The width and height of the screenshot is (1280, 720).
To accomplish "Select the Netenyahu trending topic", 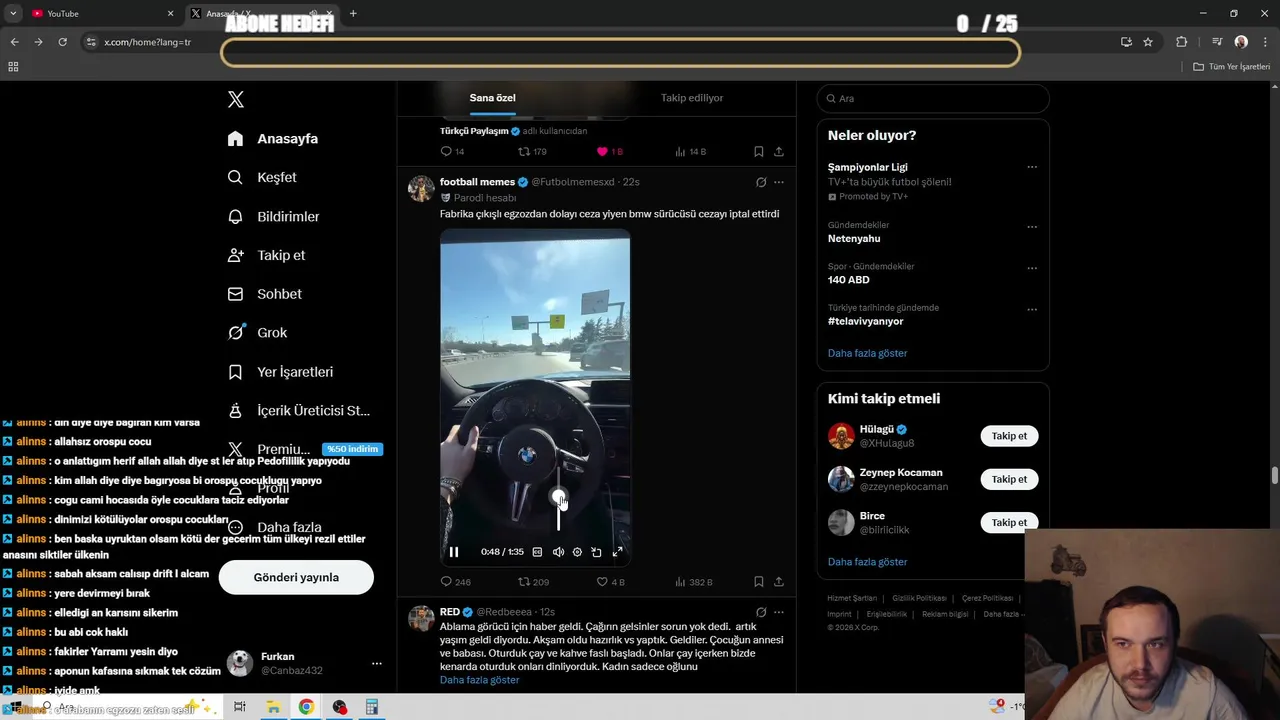I will (854, 239).
